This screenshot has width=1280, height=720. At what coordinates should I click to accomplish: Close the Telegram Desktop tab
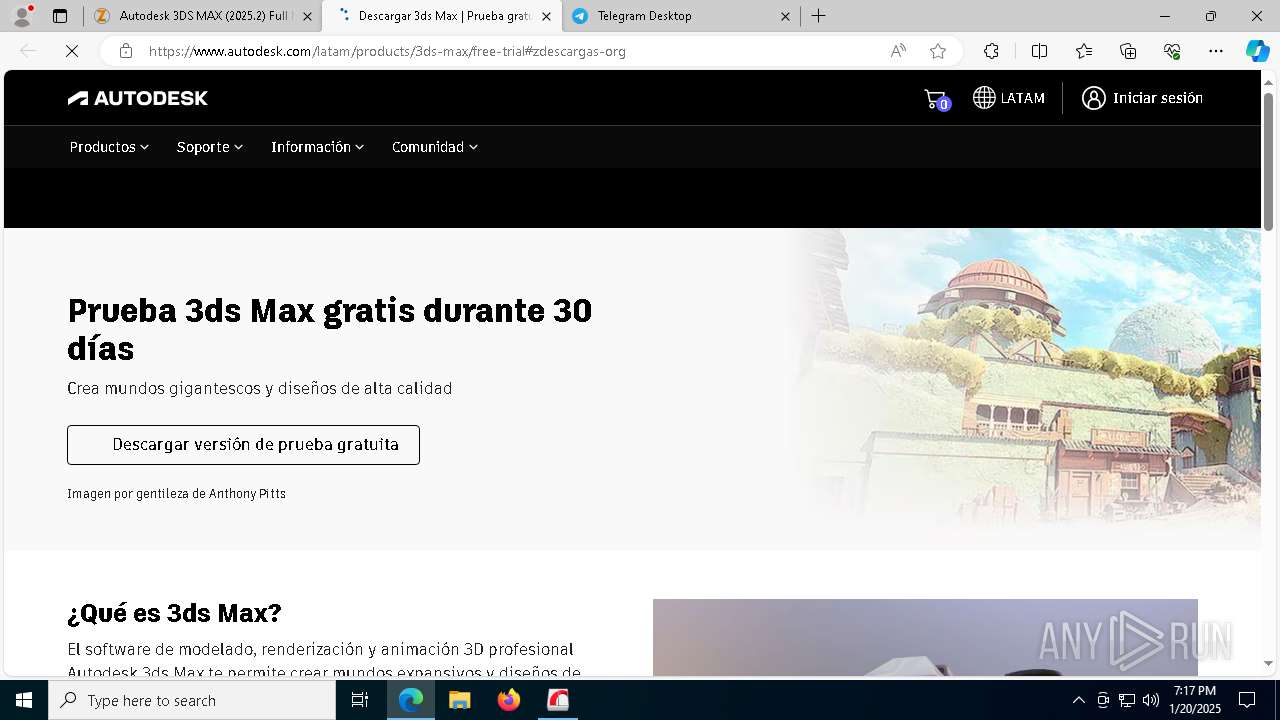click(785, 16)
